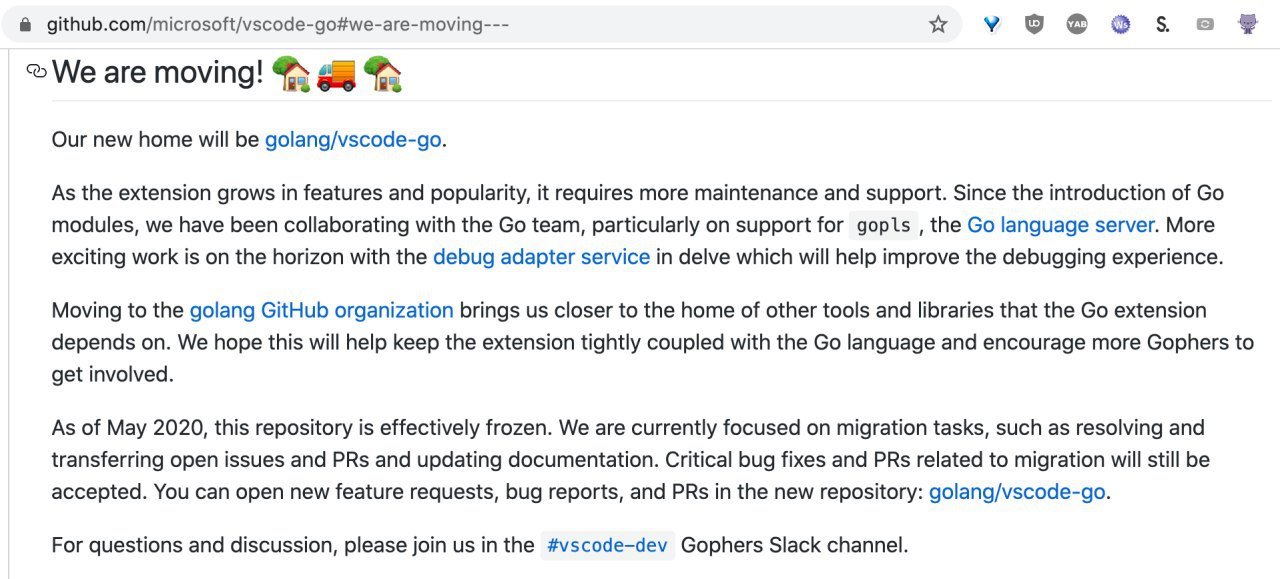The height and width of the screenshot is (579, 1280).
Task: Open the purple cat extension icon
Action: pyautogui.click(x=1248, y=24)
